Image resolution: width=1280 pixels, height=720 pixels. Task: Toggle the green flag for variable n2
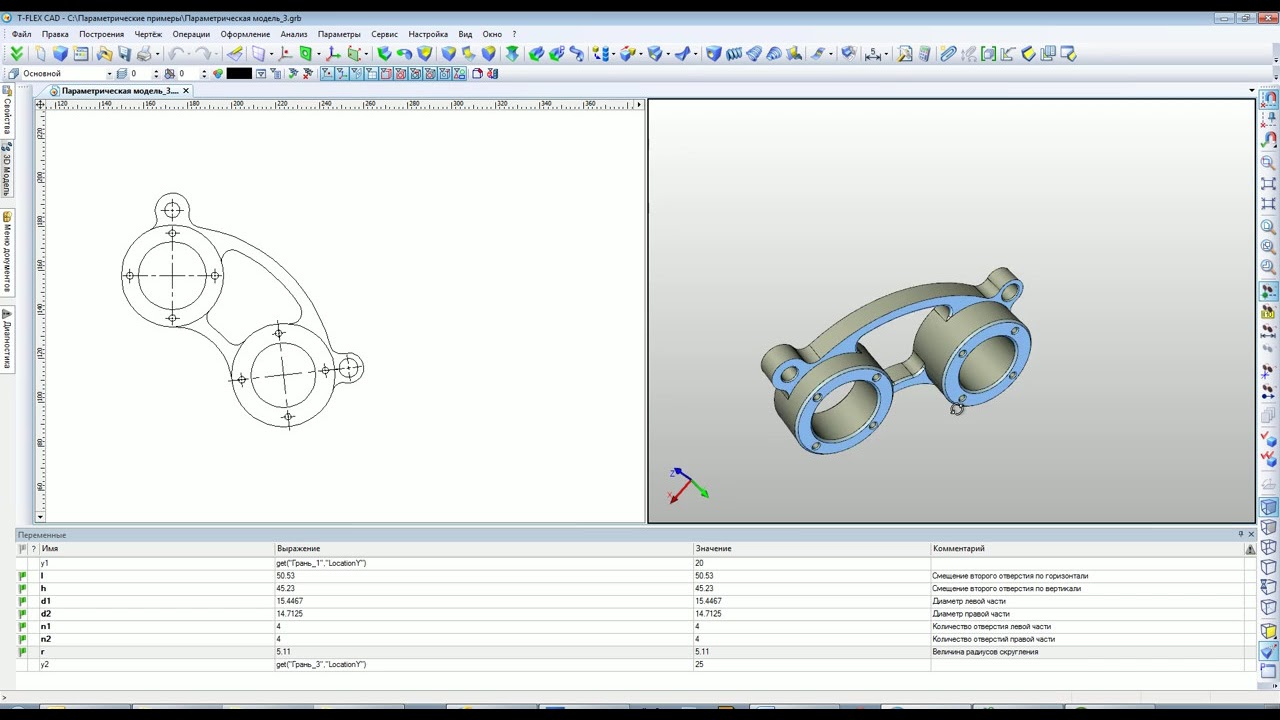22,639
